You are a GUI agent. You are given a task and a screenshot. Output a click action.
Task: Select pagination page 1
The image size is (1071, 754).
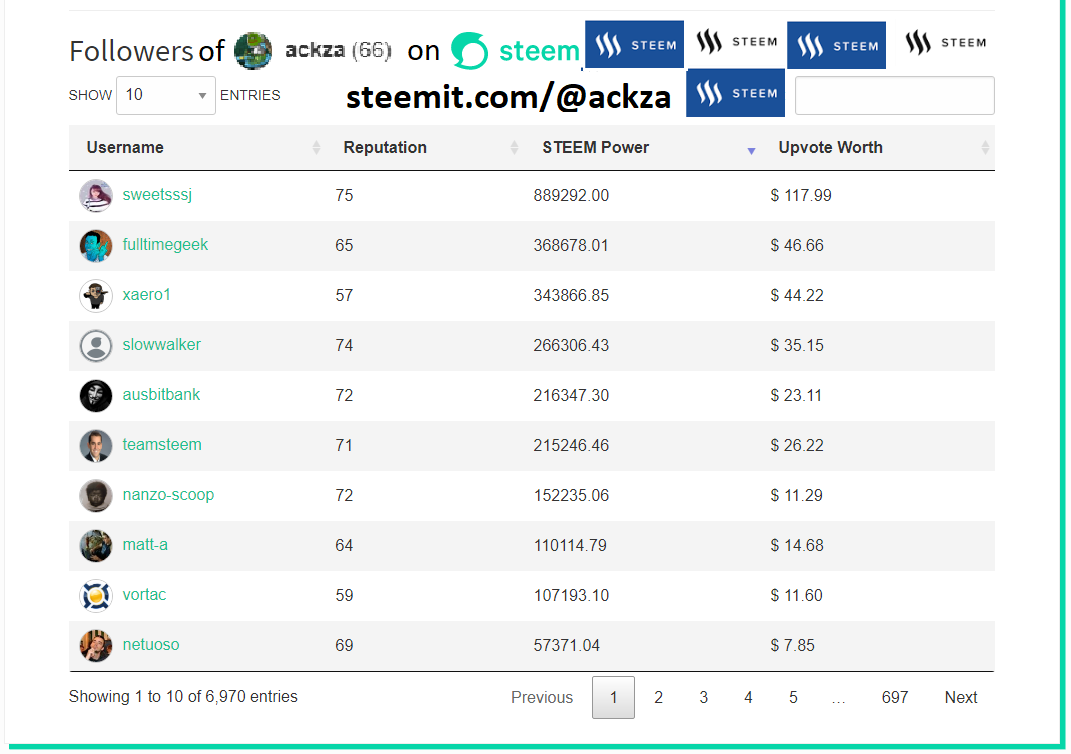tap(613, 697)
